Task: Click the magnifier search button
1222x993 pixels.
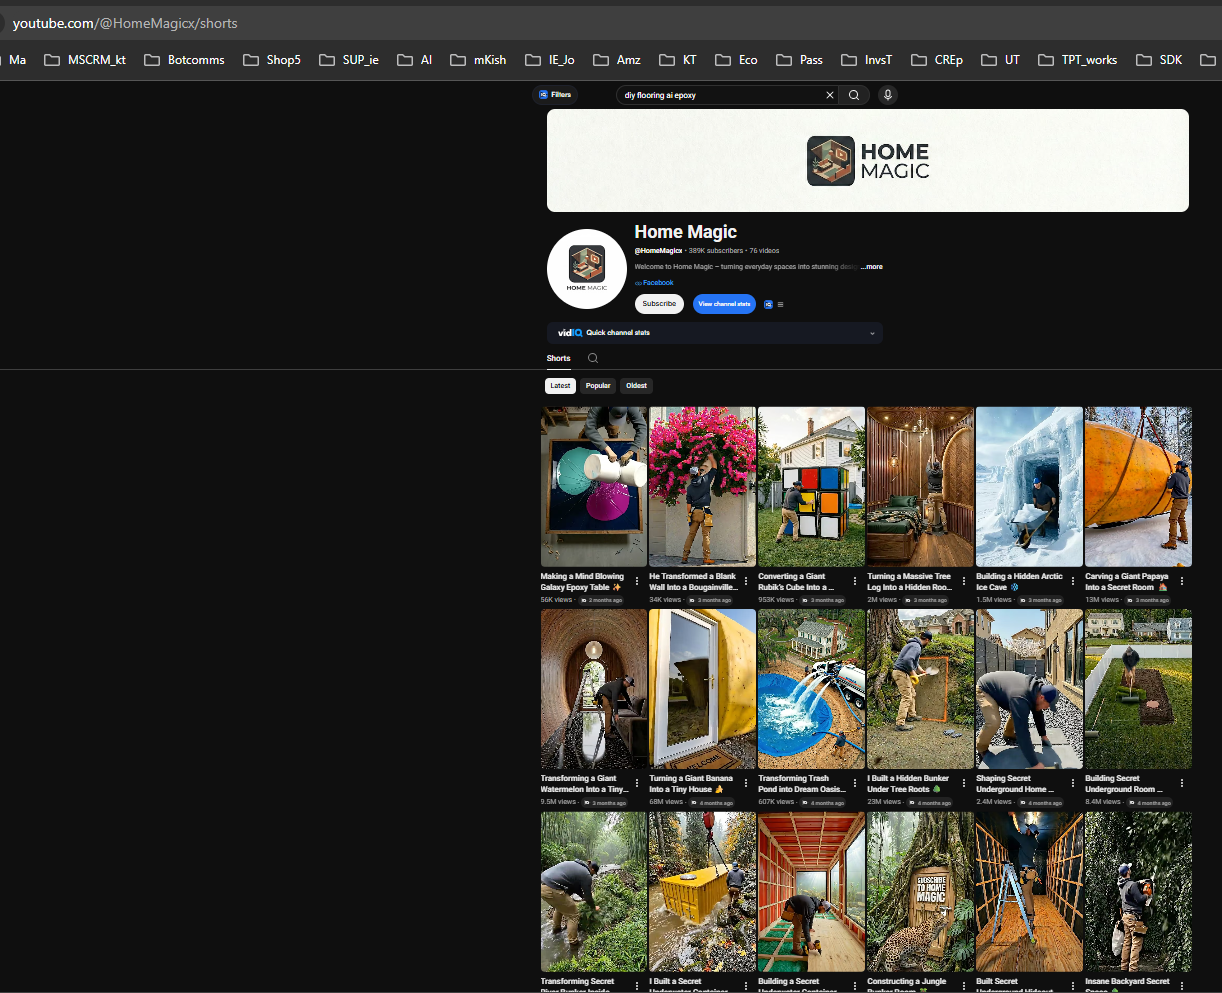Action: [x=854, y=95]
